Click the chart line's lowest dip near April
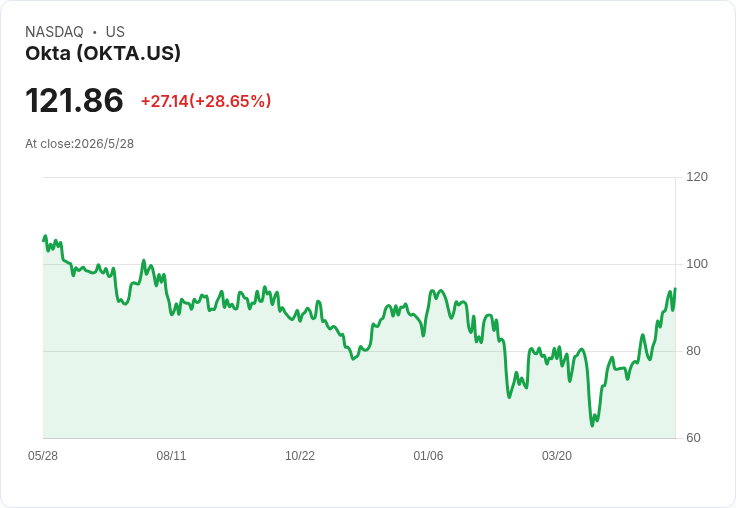 point(592,425)
